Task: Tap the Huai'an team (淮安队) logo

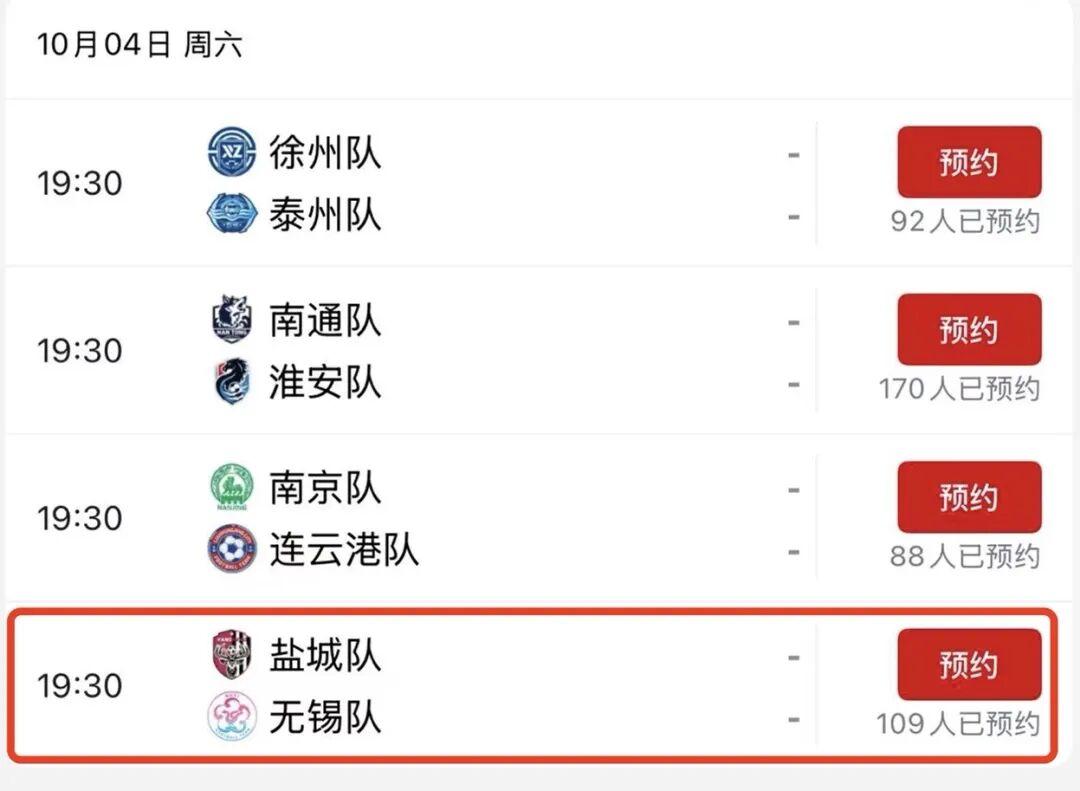Action: (x=231, y=380)
